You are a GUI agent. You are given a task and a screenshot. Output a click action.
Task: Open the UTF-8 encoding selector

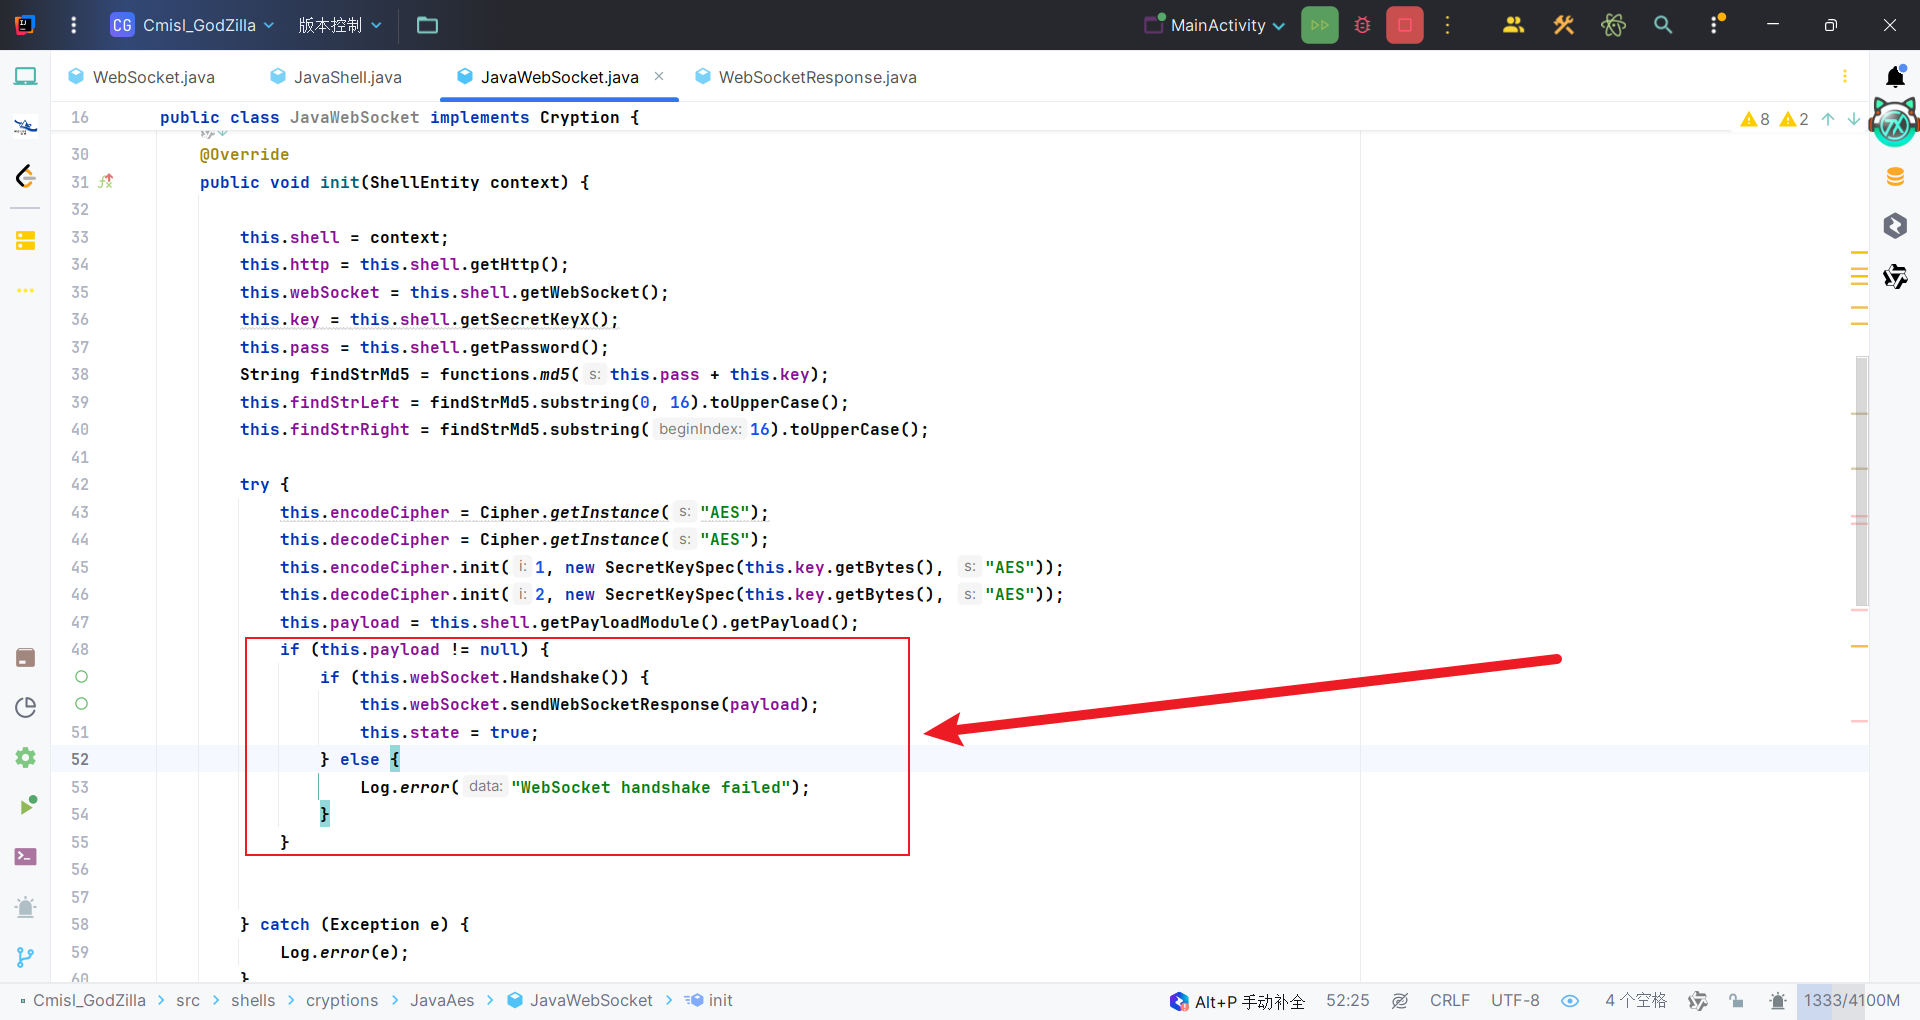tap(1515, 1000)
